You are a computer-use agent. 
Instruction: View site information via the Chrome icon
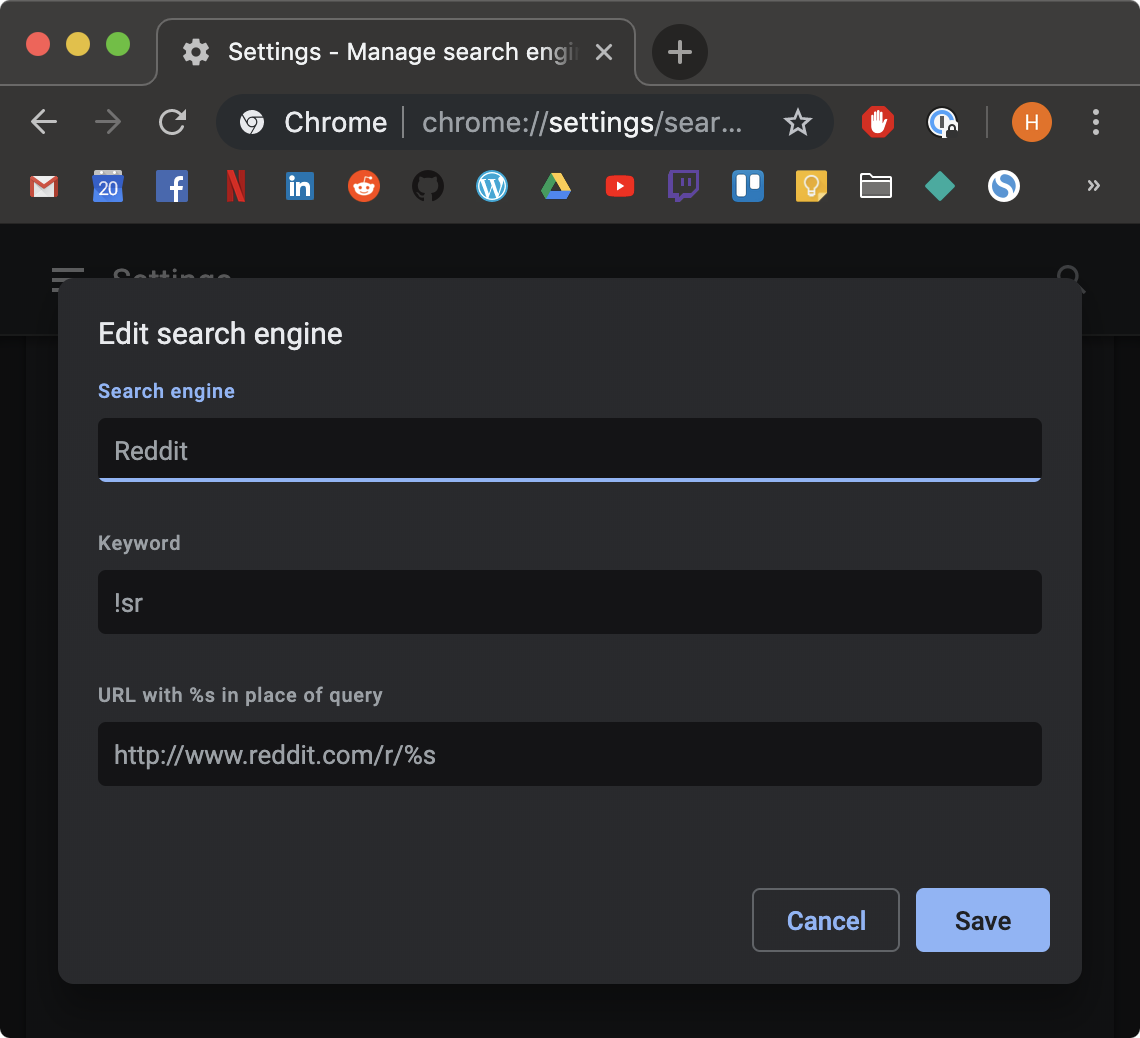coord(252,122)
